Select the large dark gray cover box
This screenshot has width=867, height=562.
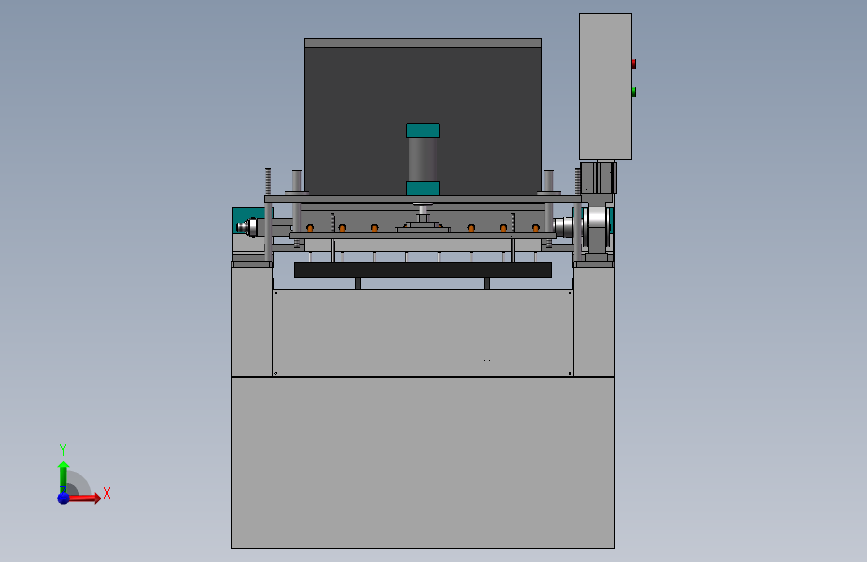coord(422,121)
